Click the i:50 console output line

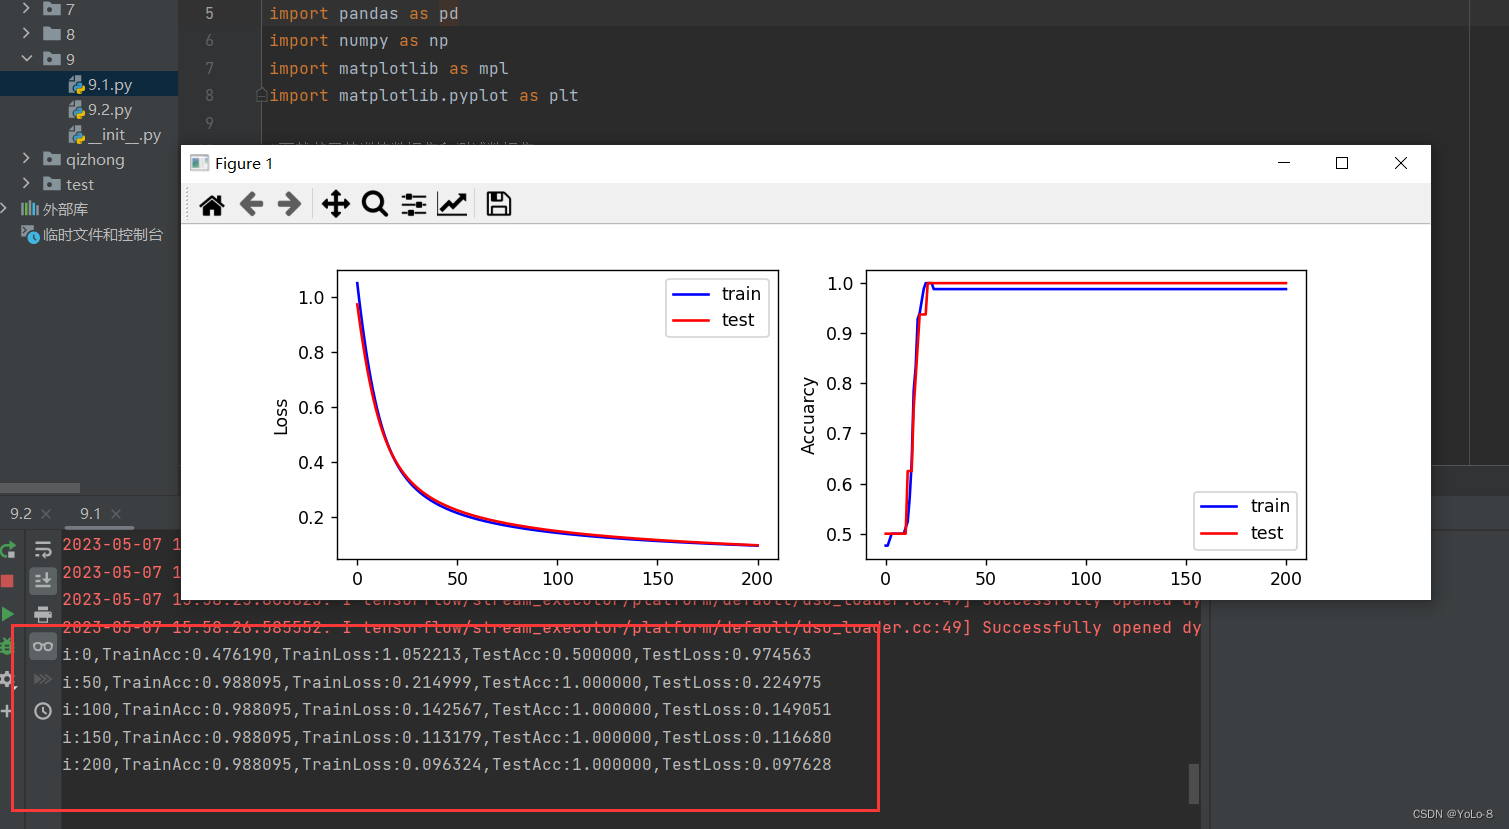(x=442, y=683)
